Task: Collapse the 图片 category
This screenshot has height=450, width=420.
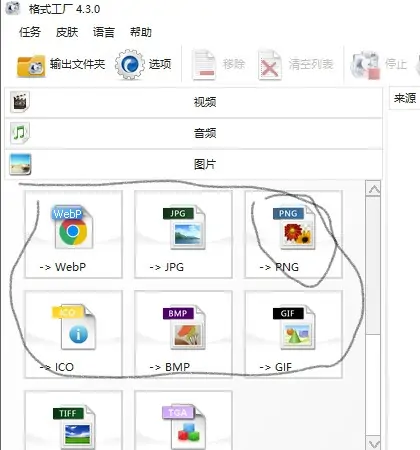Action: point(194,164)
